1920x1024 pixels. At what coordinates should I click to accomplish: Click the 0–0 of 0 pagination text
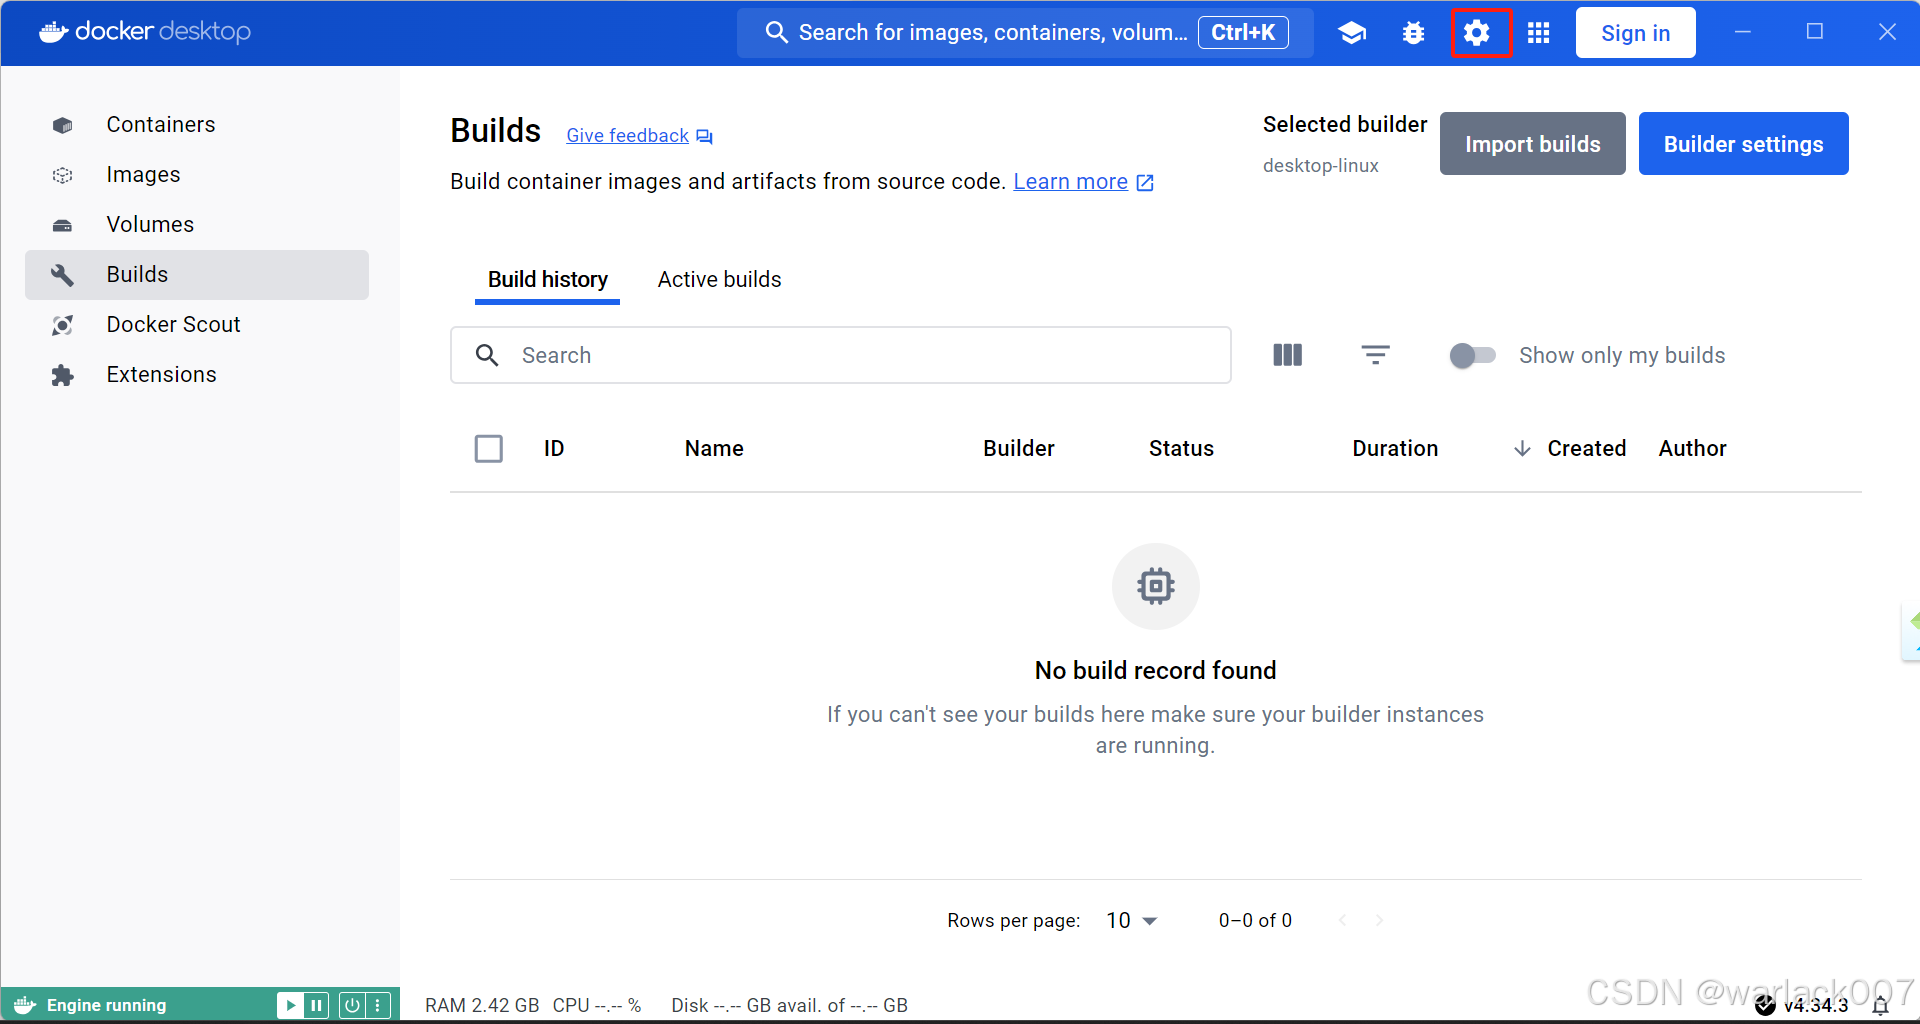click(1255, 921)
